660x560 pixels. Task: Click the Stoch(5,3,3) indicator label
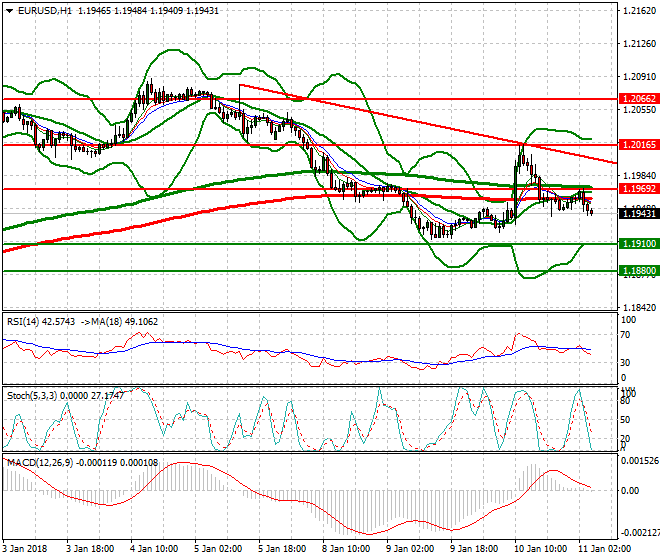coord(31,396)
